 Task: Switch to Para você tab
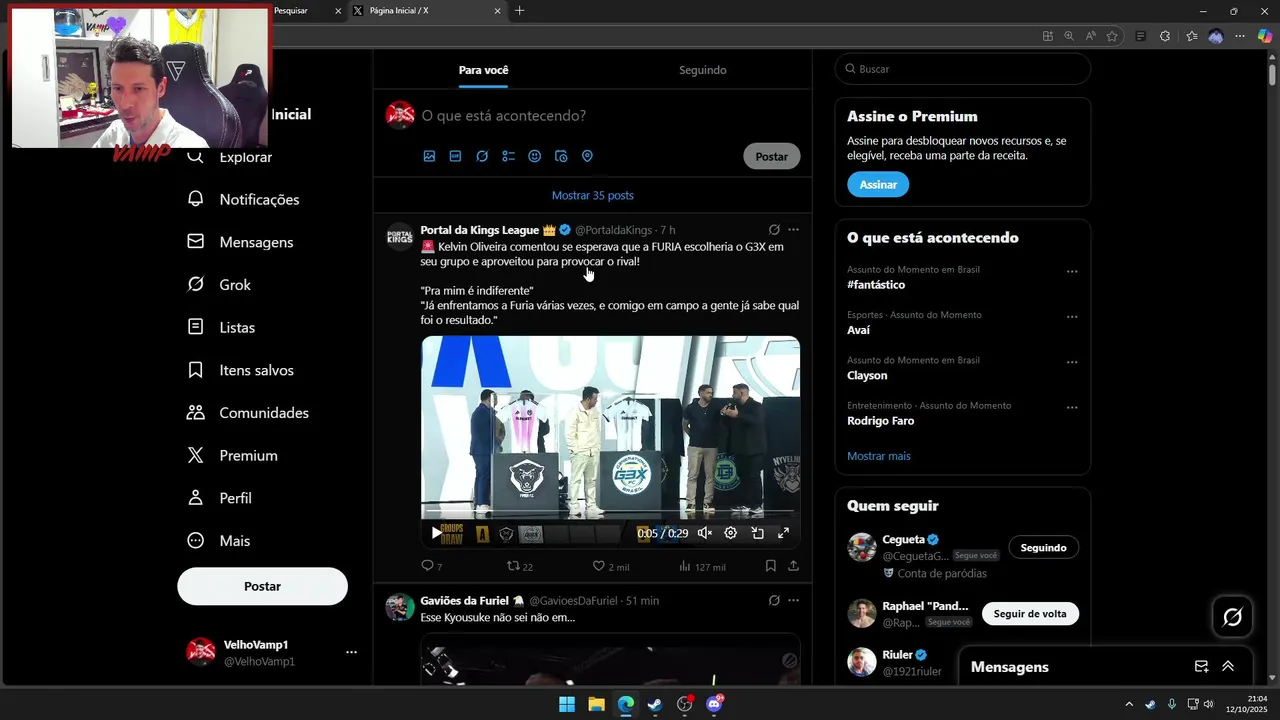(483, 70)
